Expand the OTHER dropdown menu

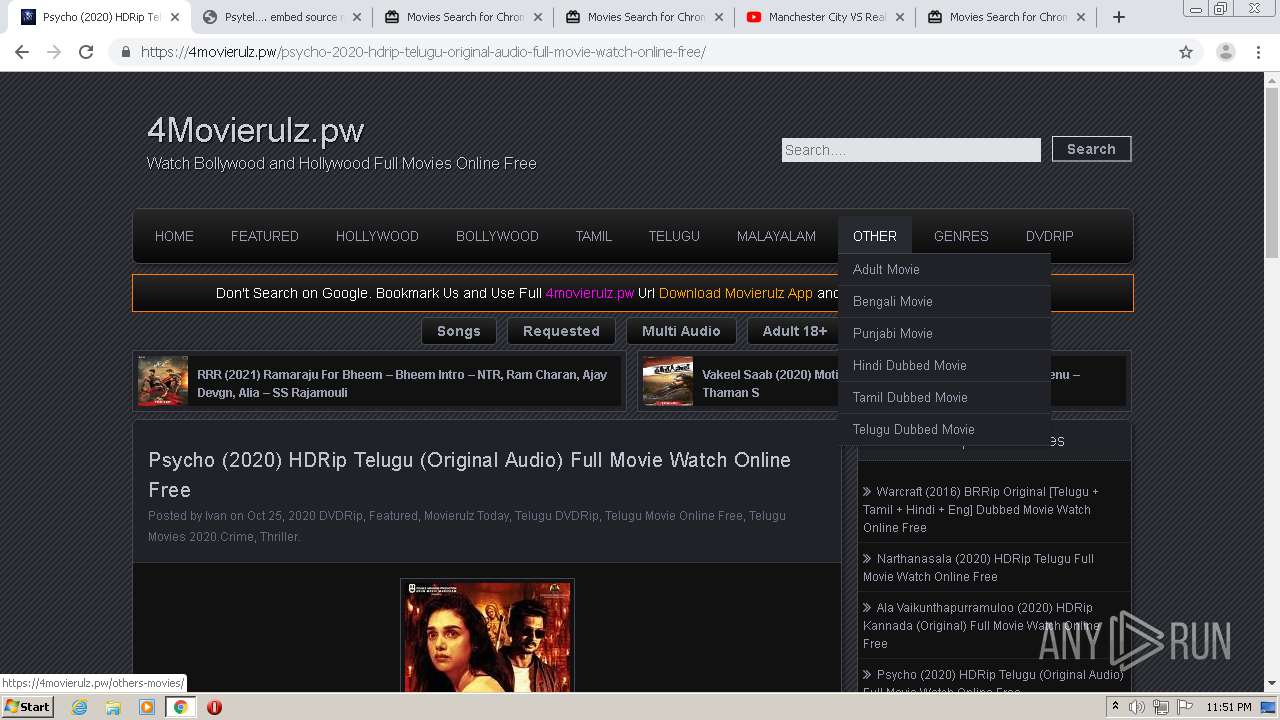(x=875, y=236)
